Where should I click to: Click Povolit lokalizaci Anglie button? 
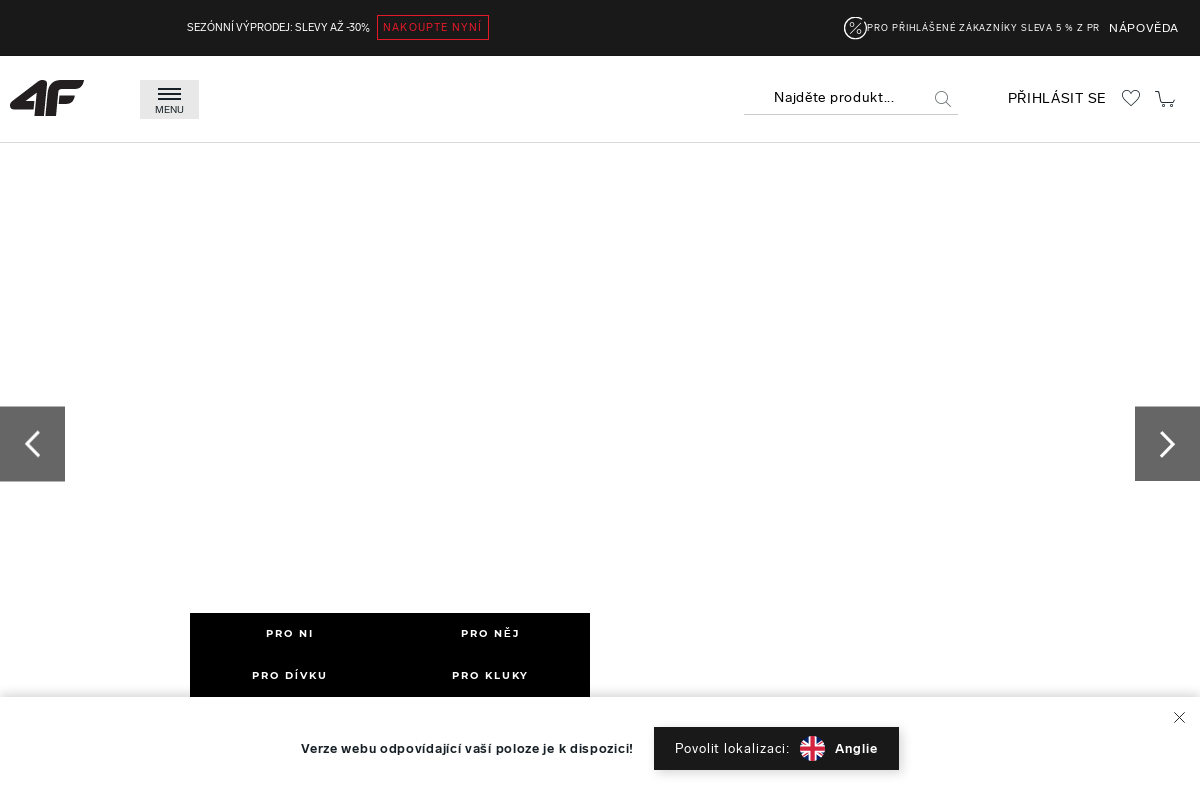tap(776, 748)
